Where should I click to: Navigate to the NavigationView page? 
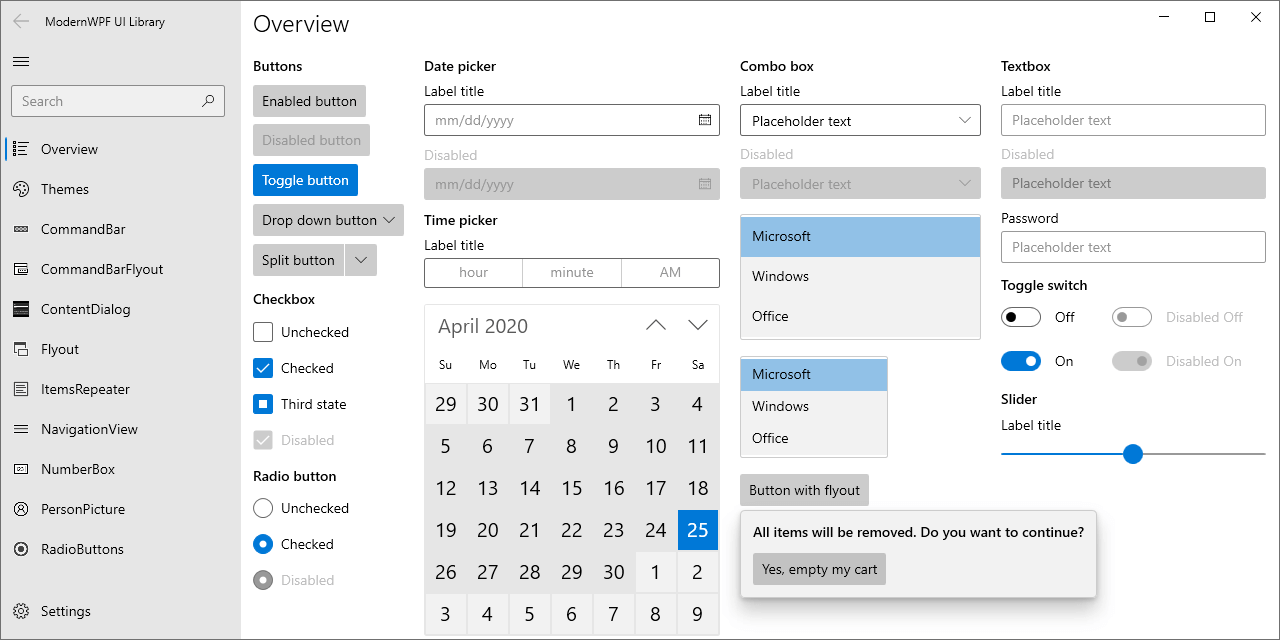(x=89, y=429)
